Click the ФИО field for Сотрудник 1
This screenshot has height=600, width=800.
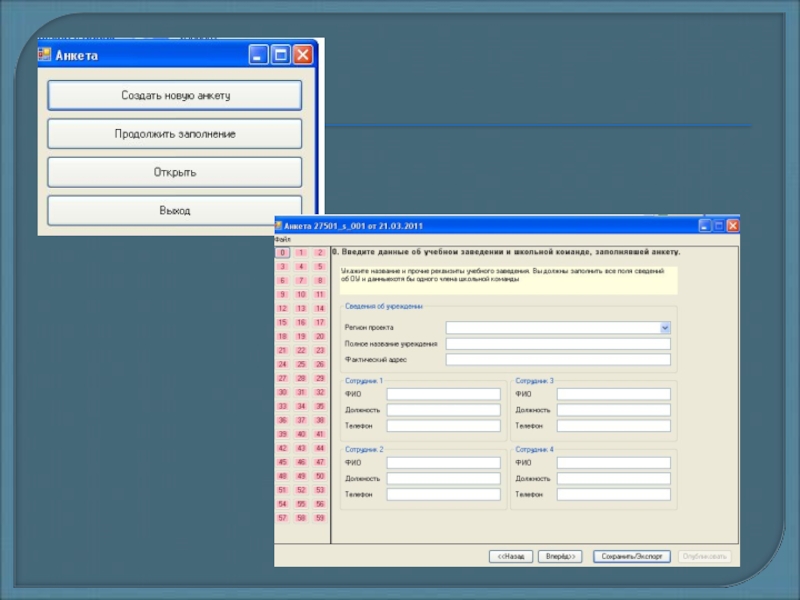[x=443, y=394]
